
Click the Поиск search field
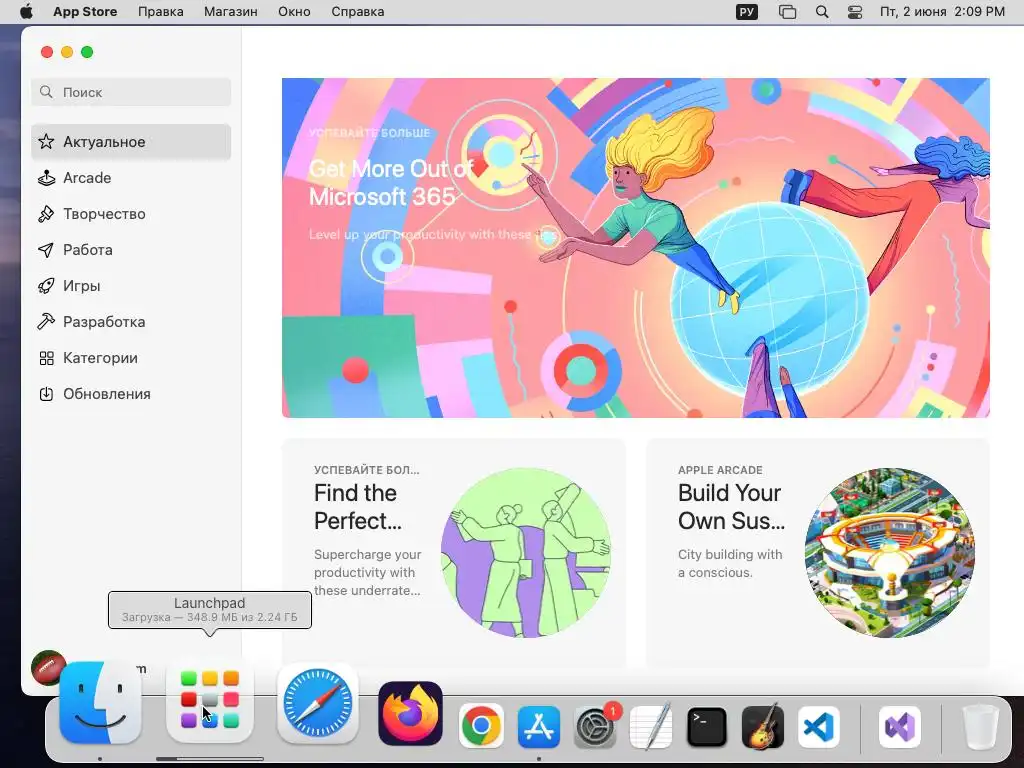coord(131,92)
